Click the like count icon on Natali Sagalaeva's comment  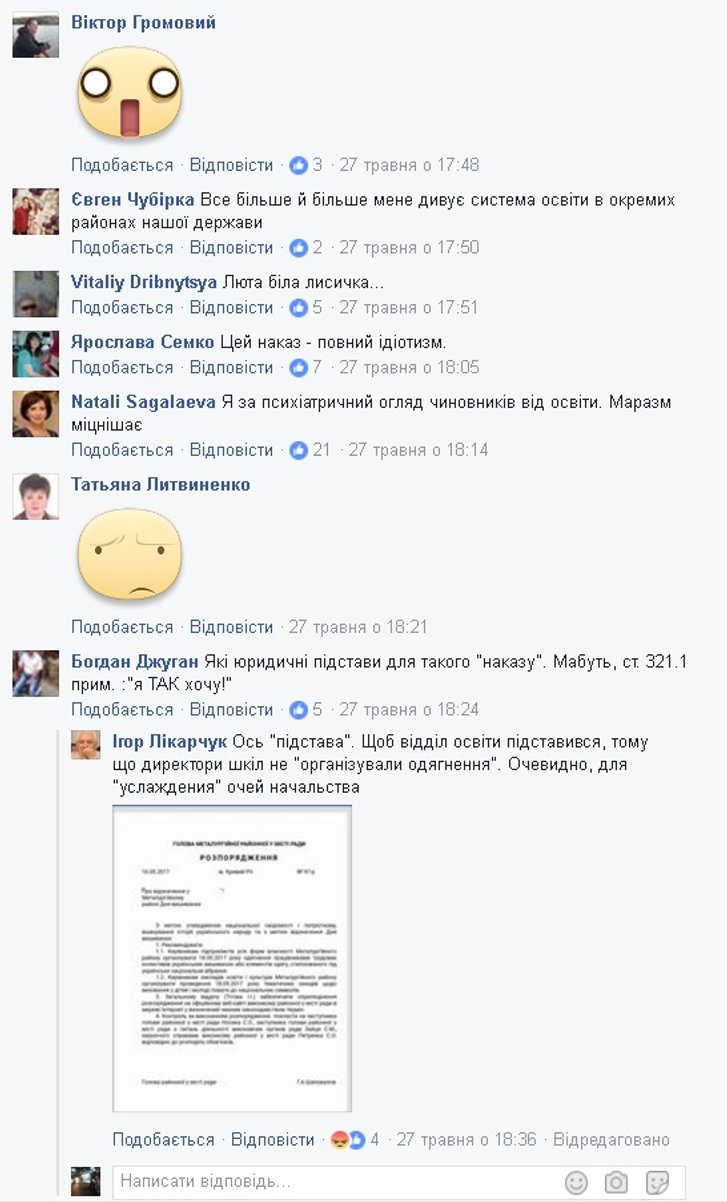tap(298, 450)
